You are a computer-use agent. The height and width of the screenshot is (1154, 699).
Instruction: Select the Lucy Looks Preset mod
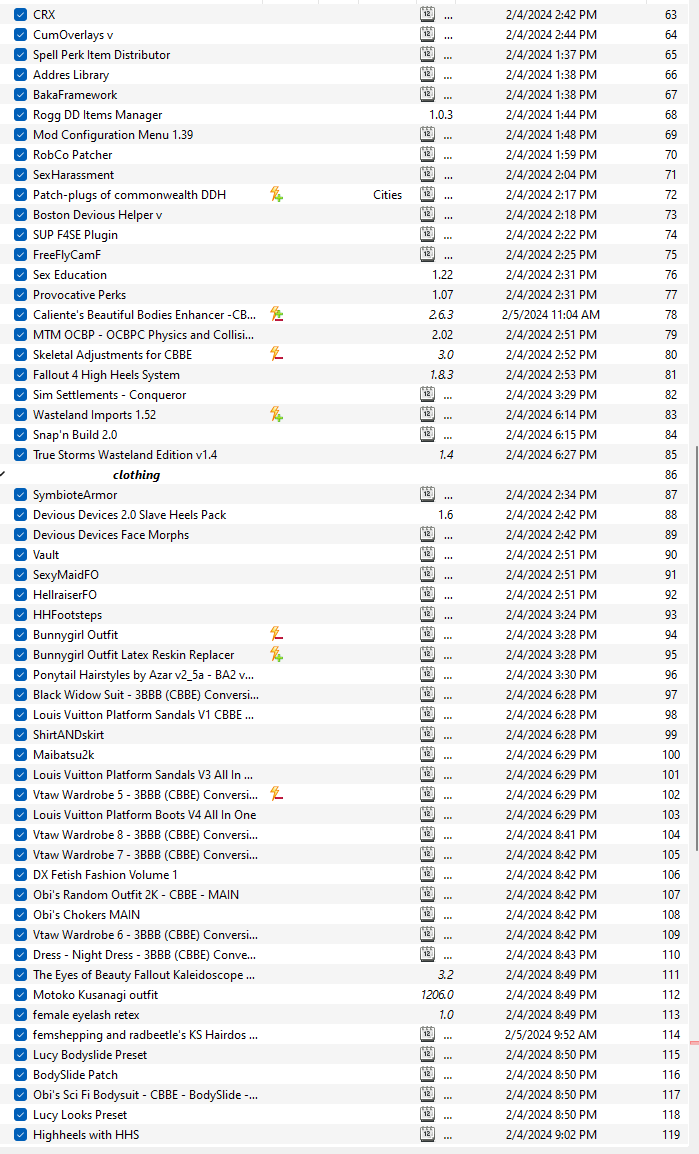(x=80, y=1114)
